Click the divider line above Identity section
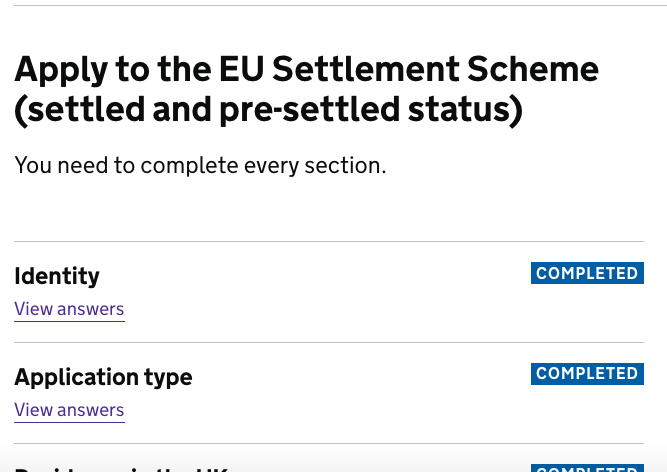Viewport: 667px width, 472px height. [x=329, y=241]
